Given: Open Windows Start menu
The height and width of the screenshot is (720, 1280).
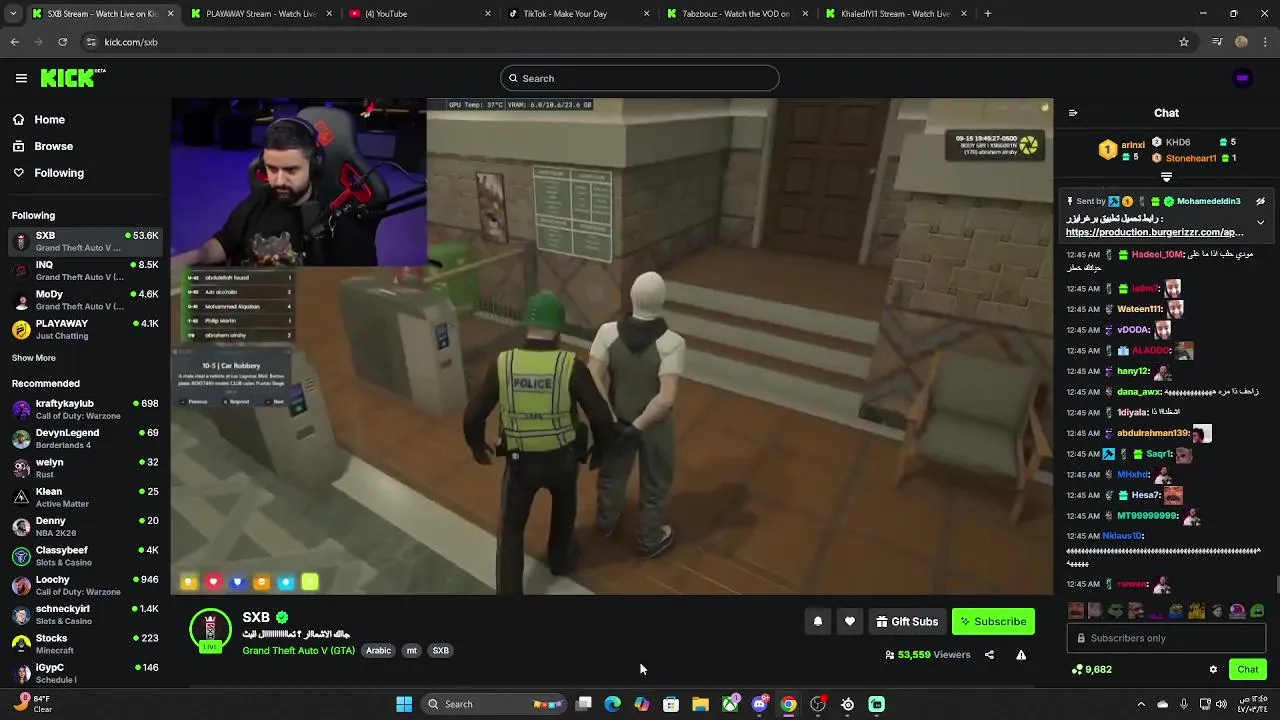Looking at the screenshot, I should pyautogui.click(x=404, y=704).
